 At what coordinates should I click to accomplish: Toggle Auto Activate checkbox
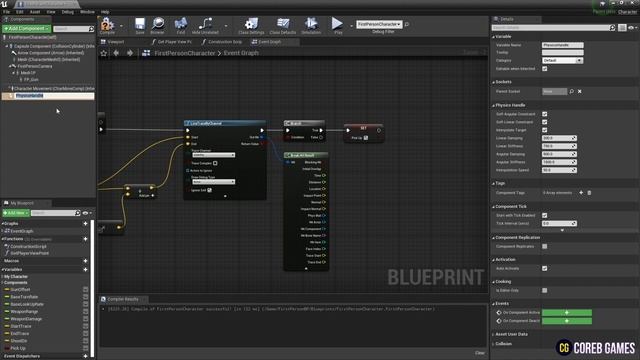click(544, 268)
